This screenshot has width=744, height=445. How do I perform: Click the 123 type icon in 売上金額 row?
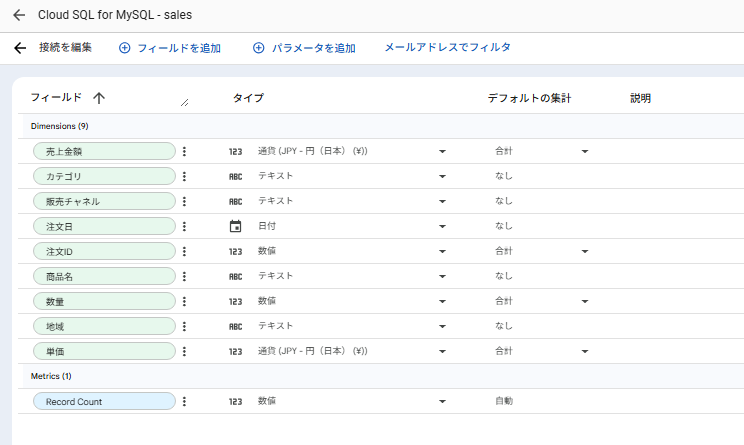coord(235,152)
